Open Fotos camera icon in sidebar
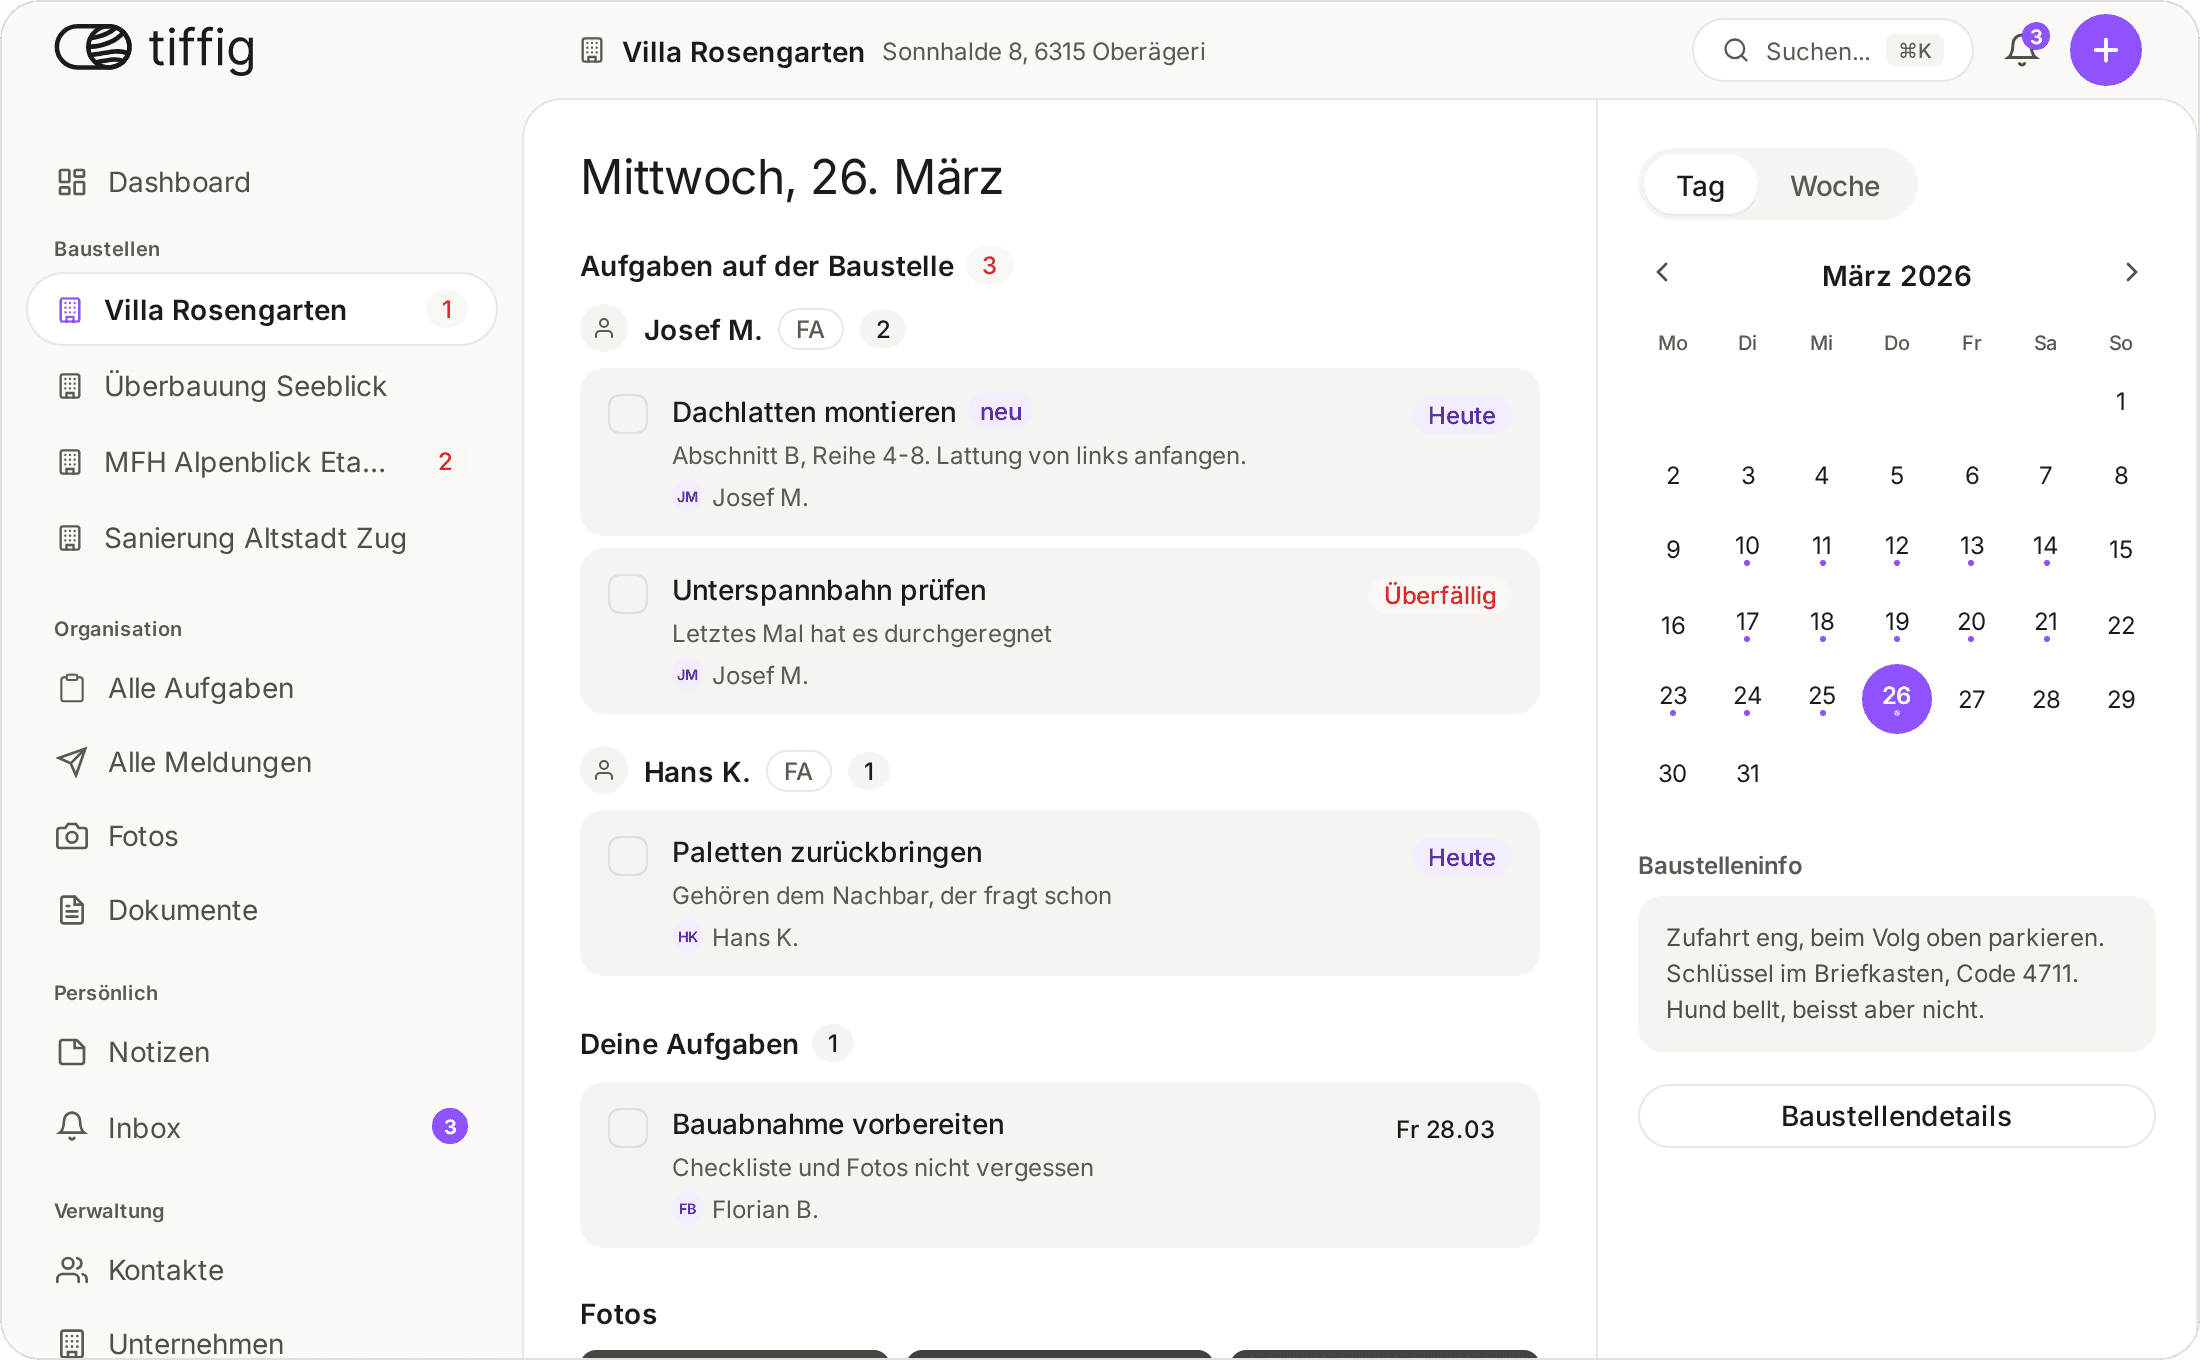 (72, 836)
